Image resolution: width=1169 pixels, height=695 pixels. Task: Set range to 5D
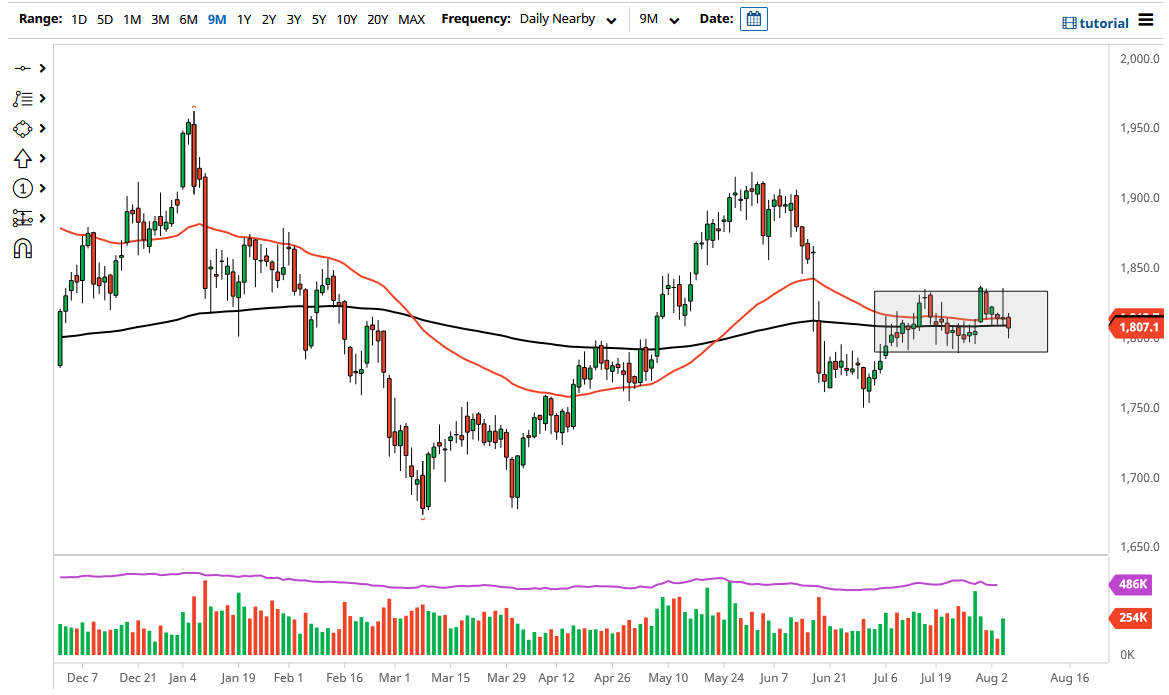(105, 19)
